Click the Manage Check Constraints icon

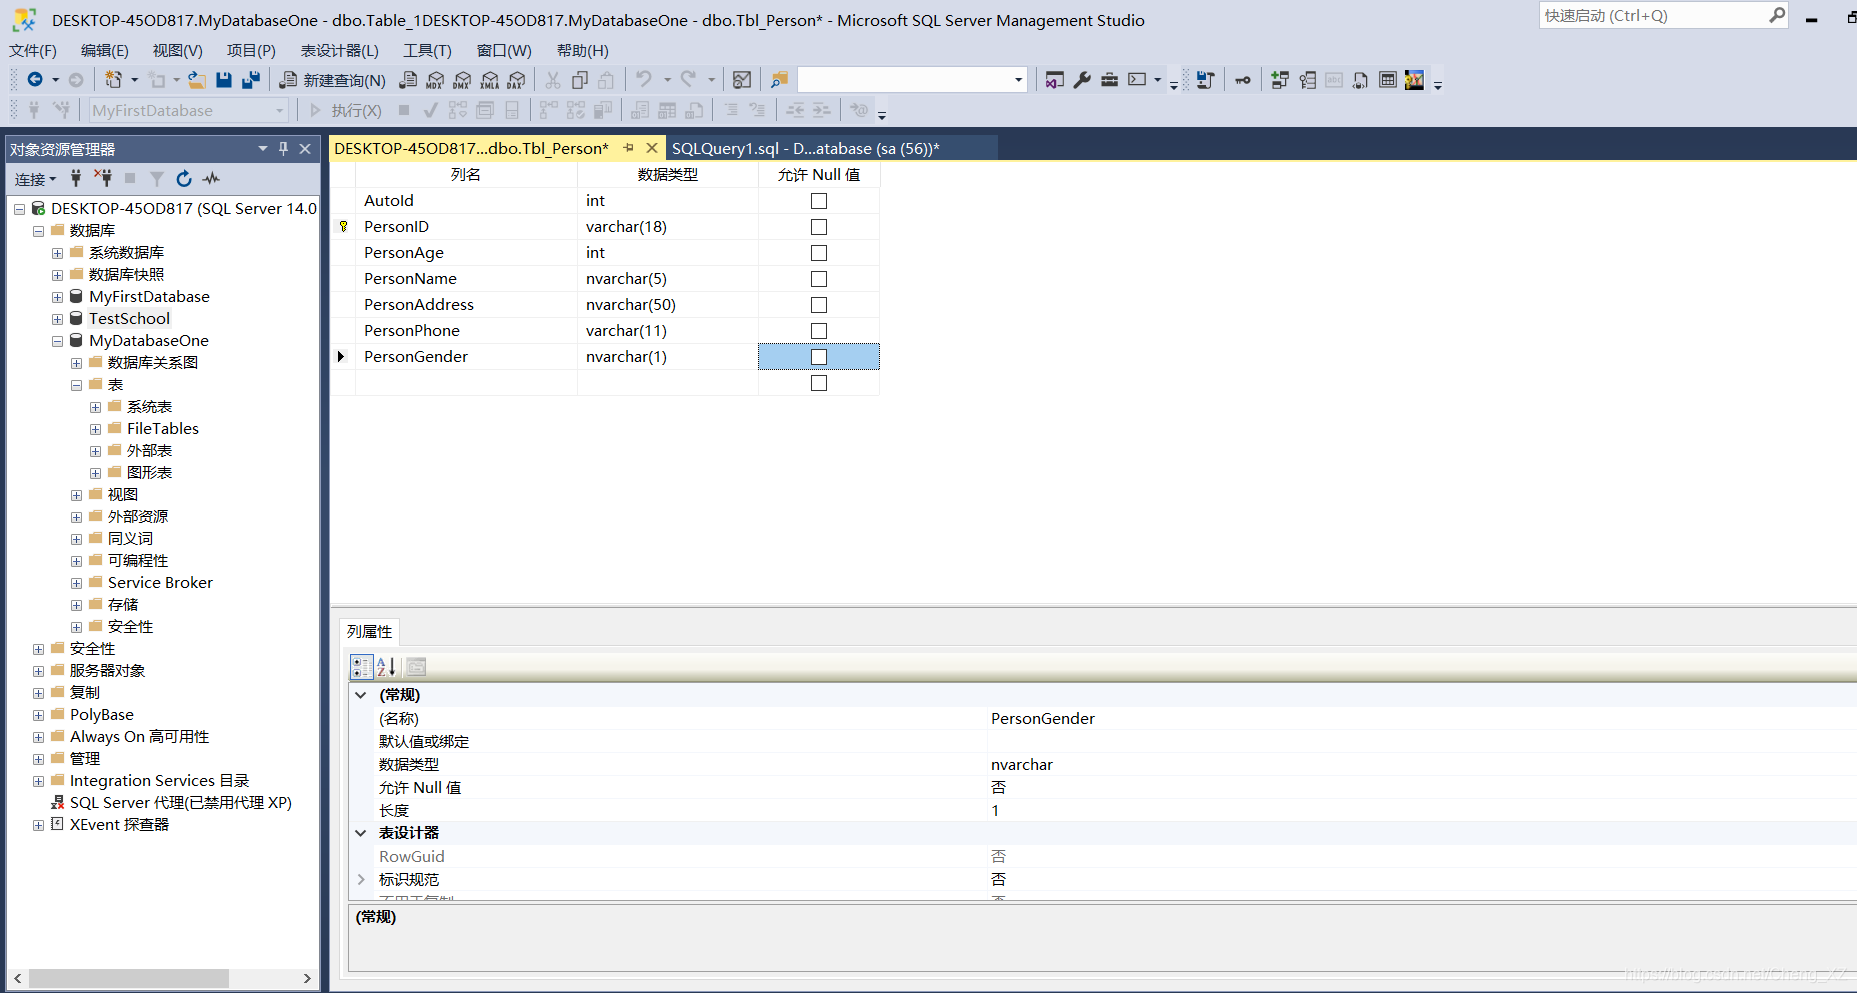tap(1388, 80)
